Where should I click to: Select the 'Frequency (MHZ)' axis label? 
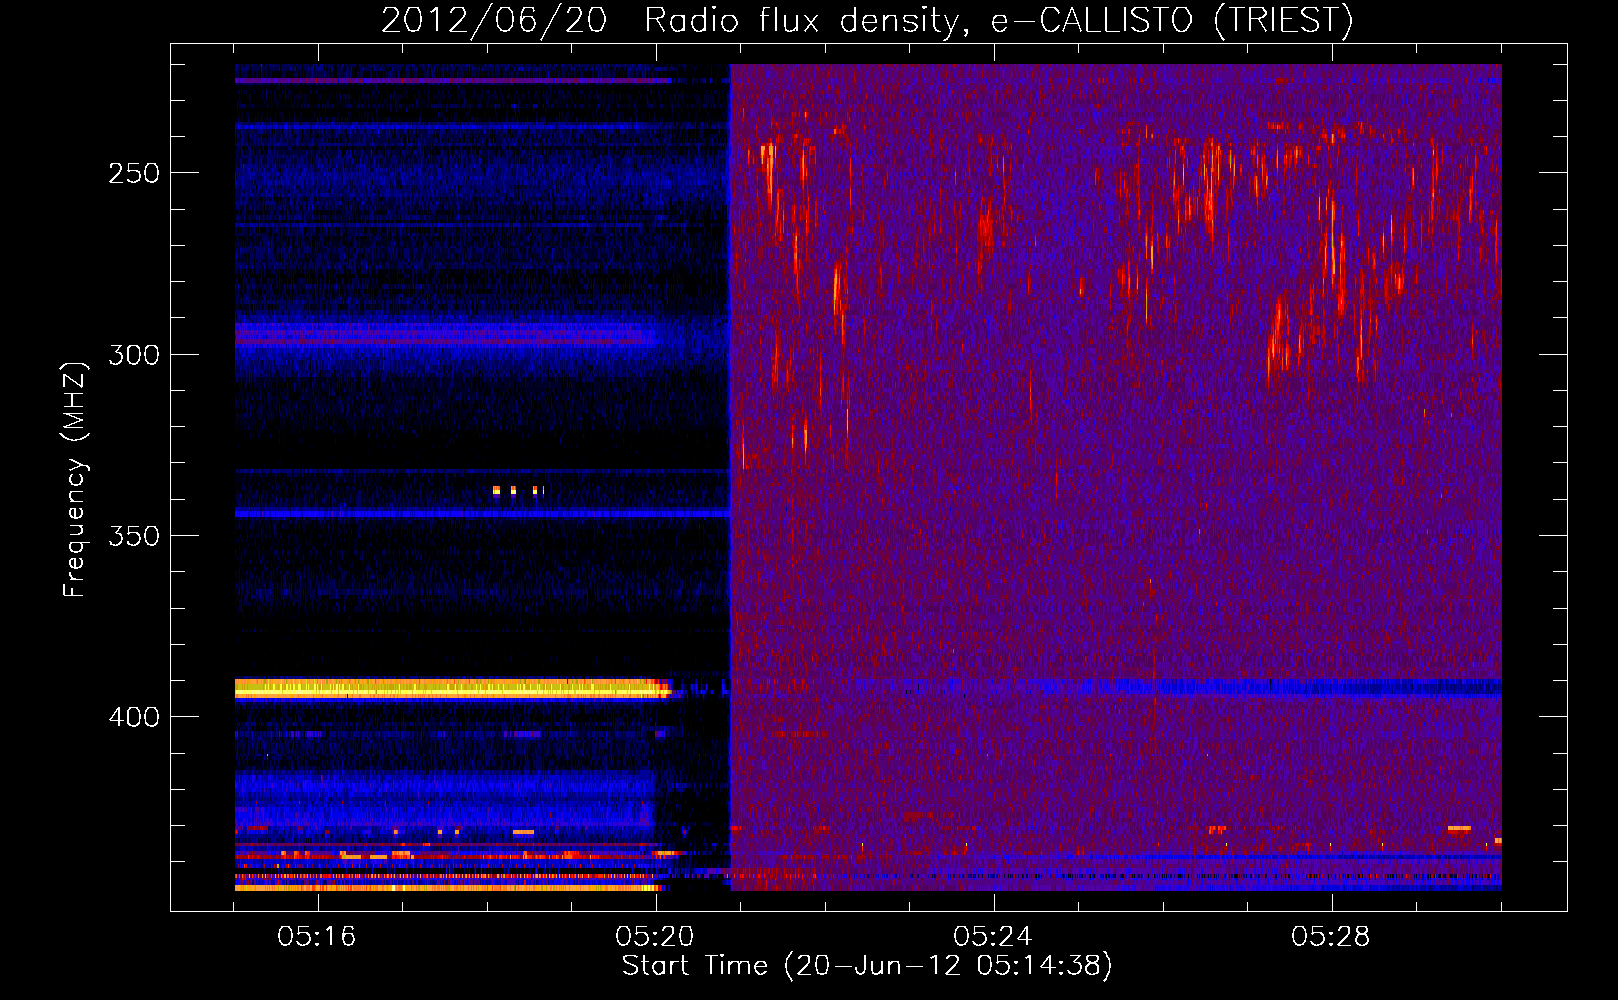[x=75, y=480]
